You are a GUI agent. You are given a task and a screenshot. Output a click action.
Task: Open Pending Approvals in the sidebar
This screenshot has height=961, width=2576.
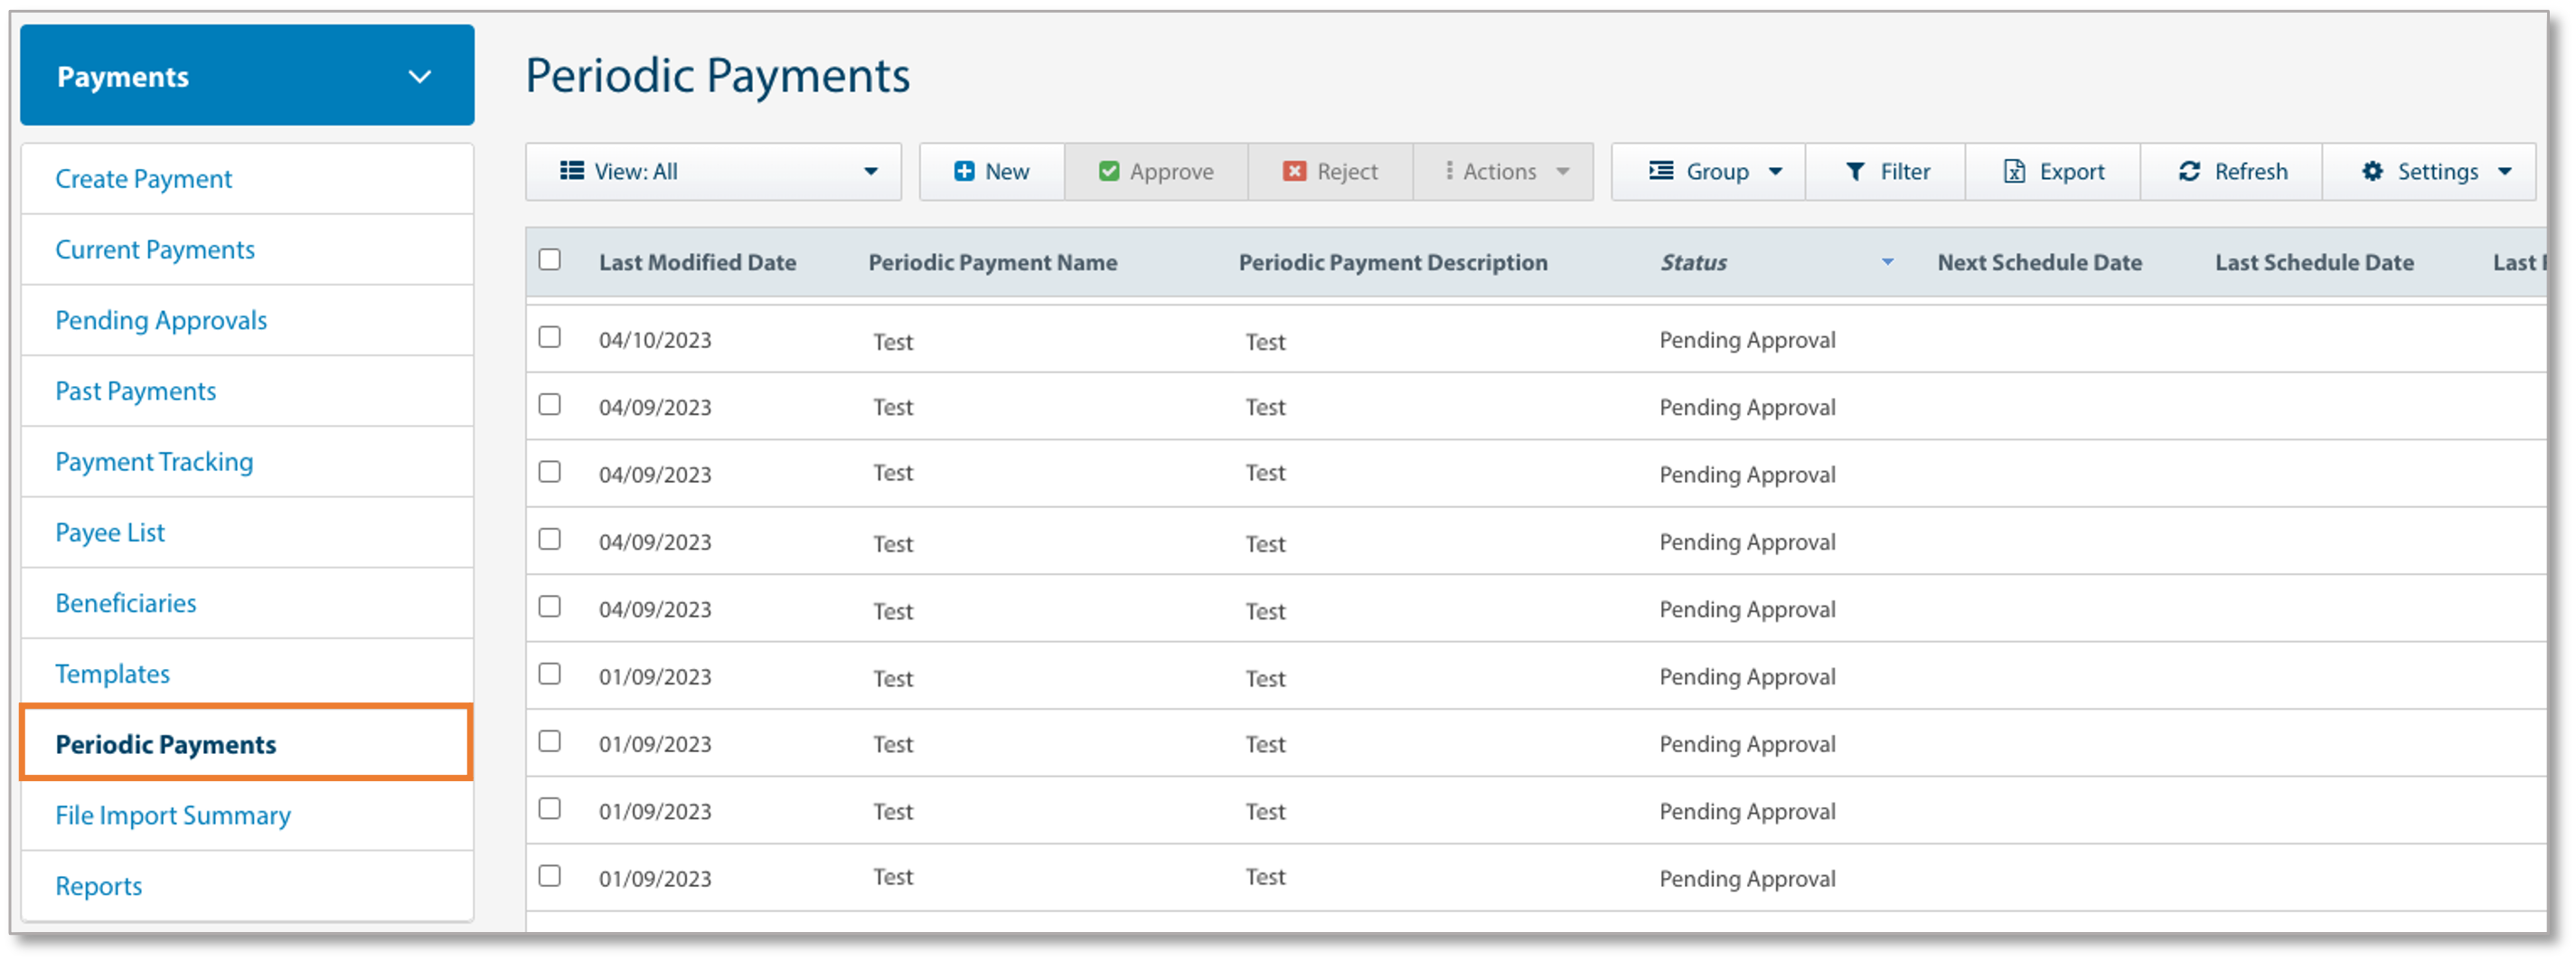(x=161, y=320)
